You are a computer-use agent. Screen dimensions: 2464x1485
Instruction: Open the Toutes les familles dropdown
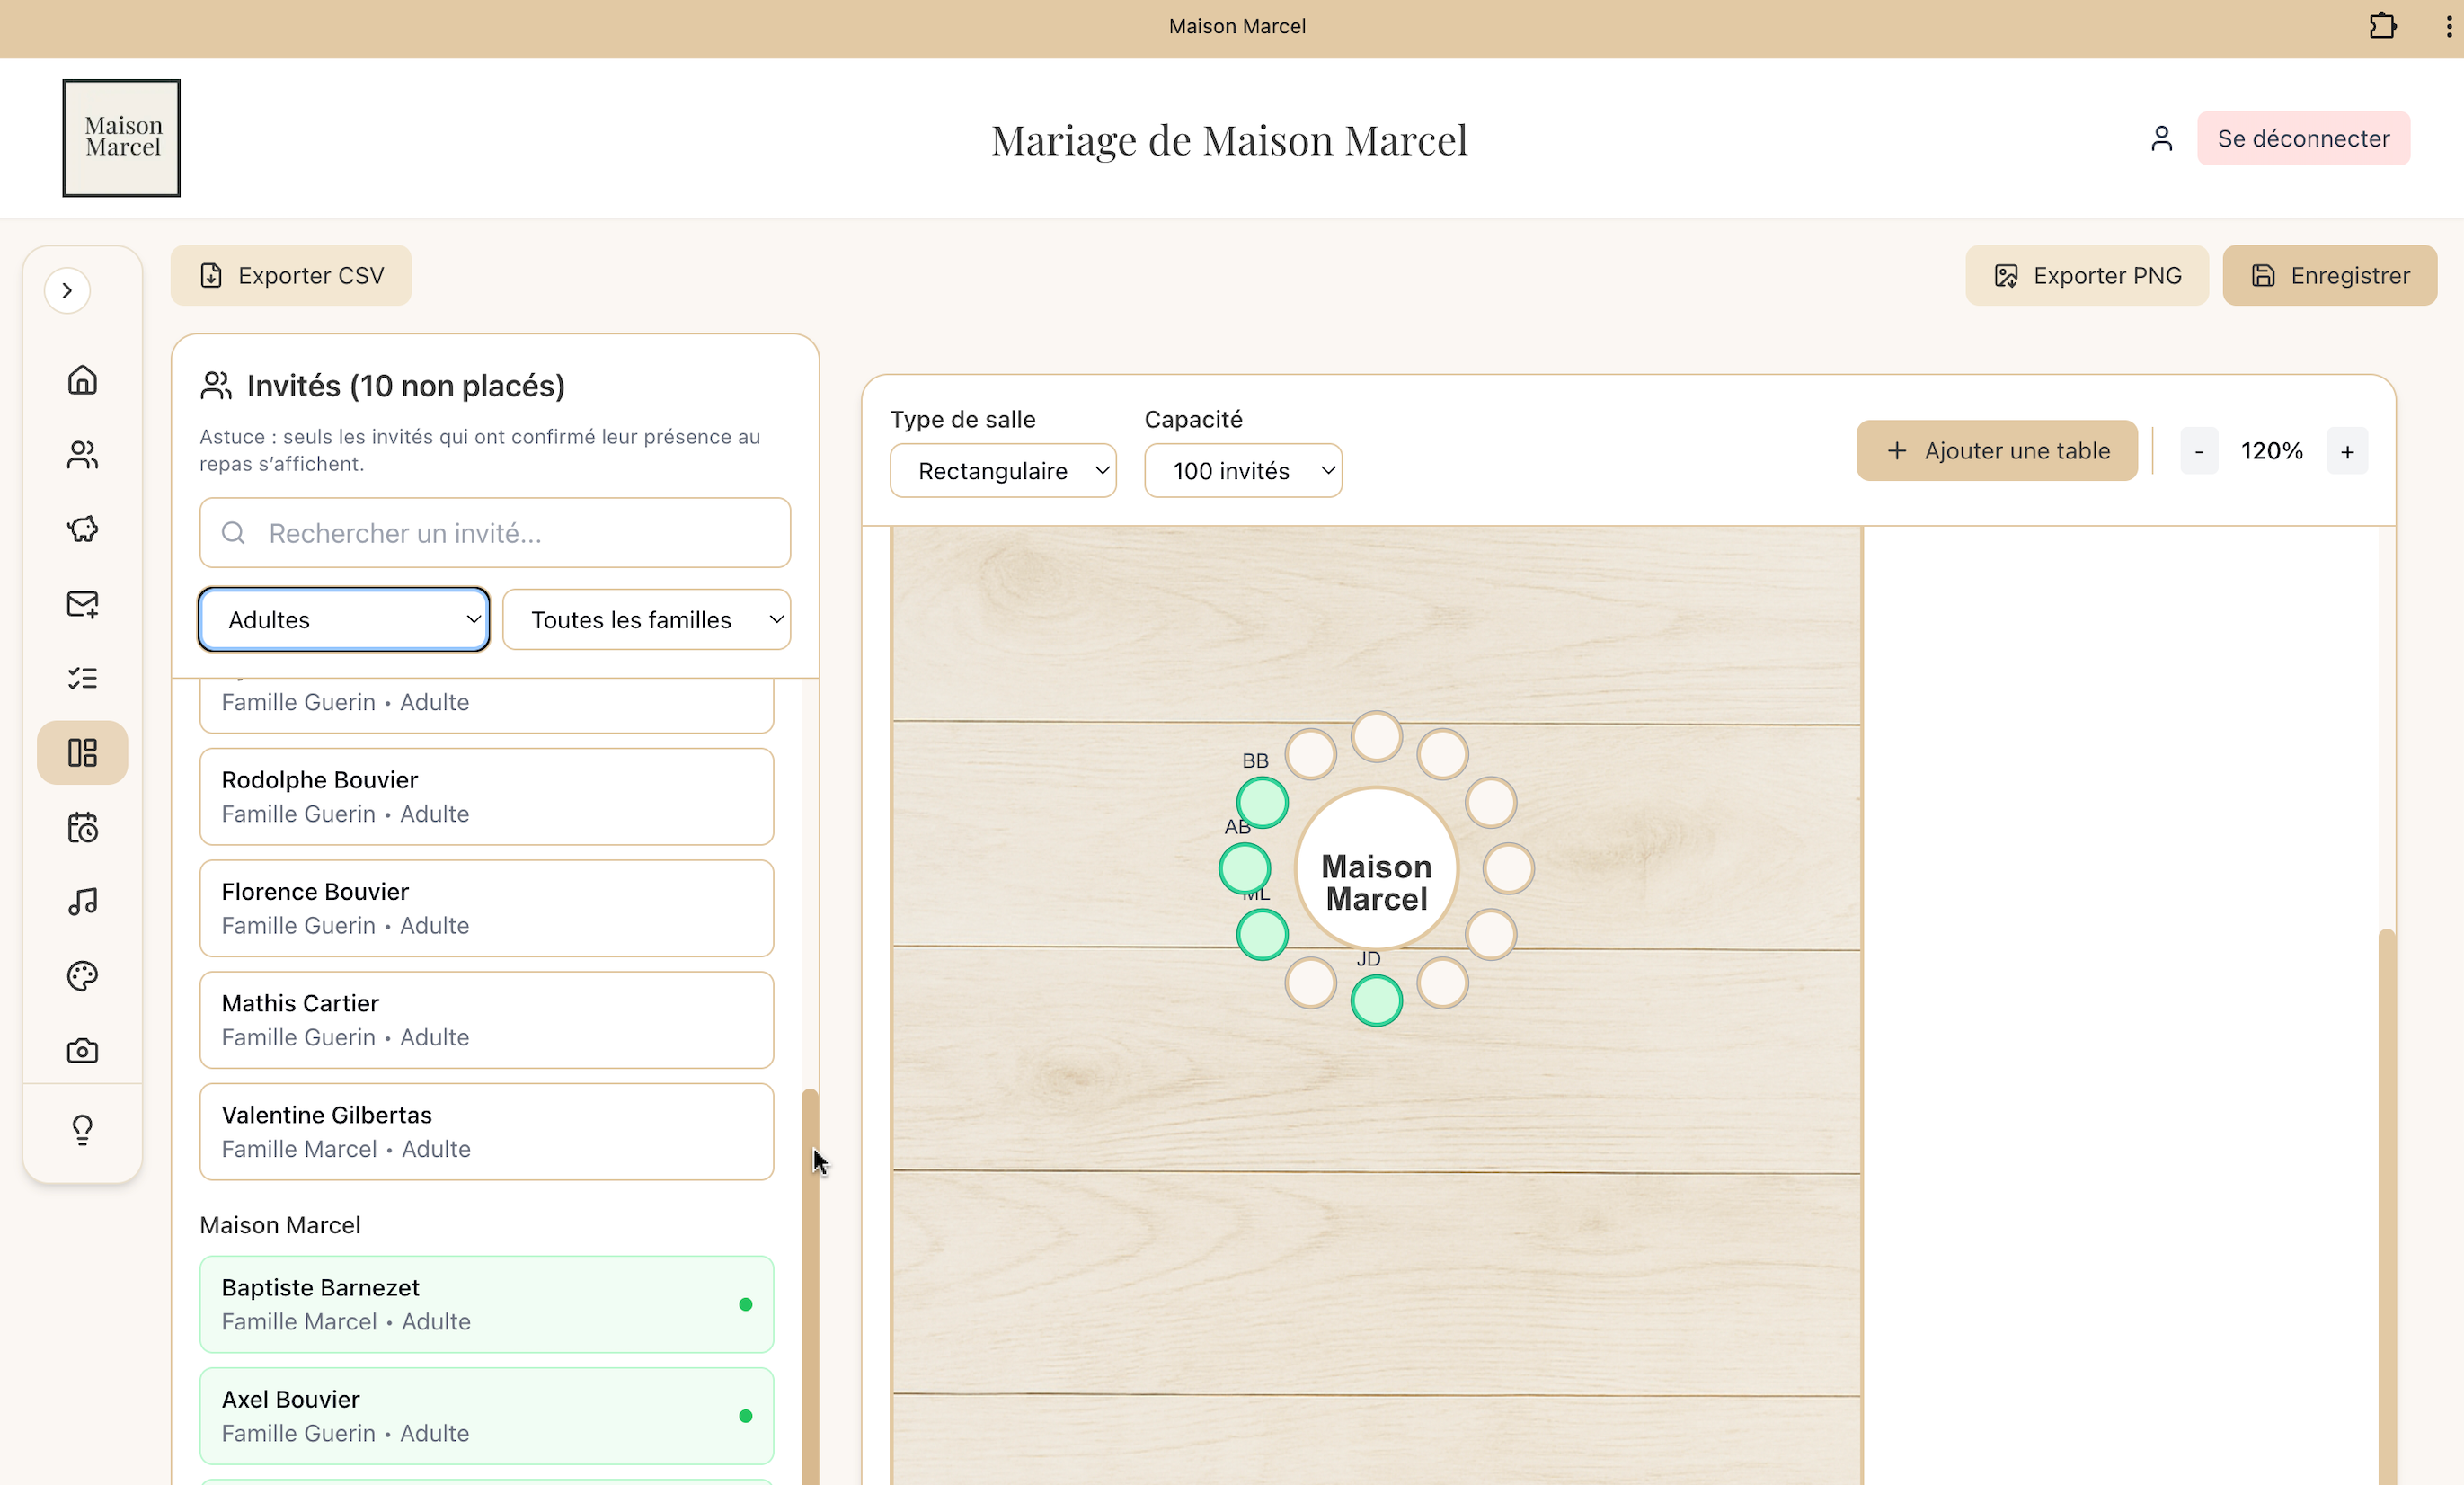[x=646, y=620]
